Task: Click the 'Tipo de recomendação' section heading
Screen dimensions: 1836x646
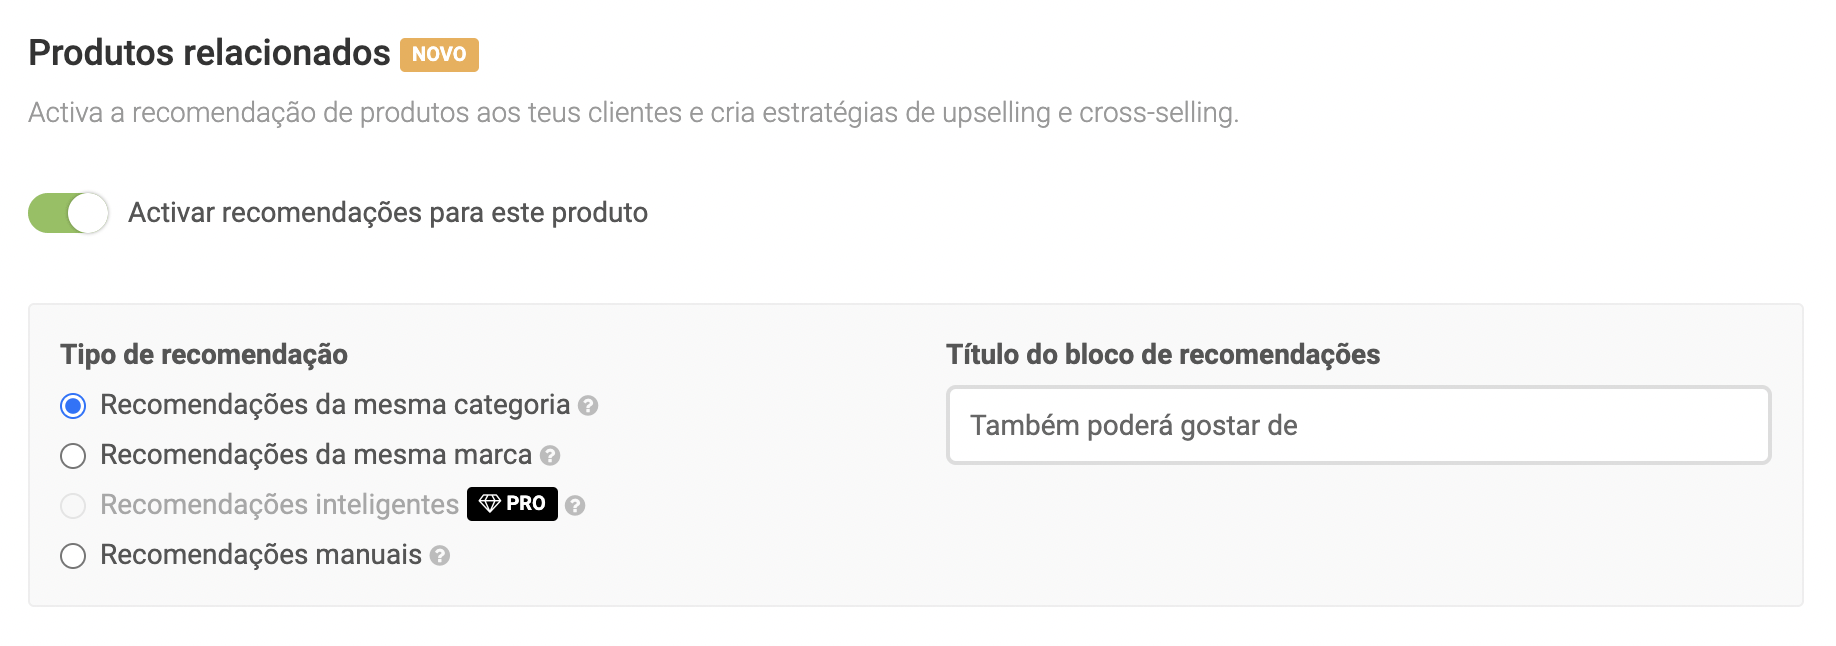Action: (204, 355)
